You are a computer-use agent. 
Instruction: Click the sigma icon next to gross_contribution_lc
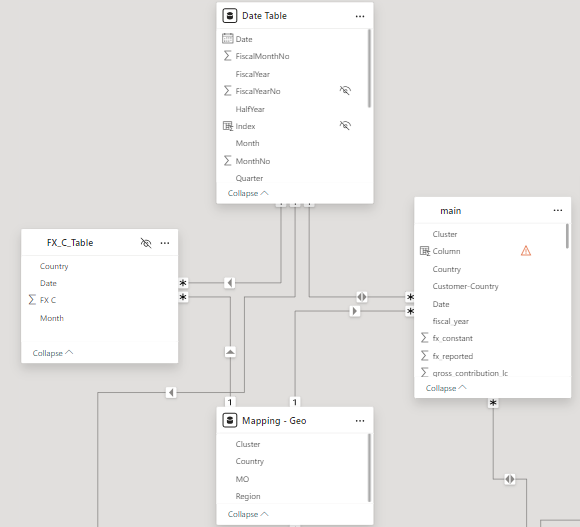[425, 372]
